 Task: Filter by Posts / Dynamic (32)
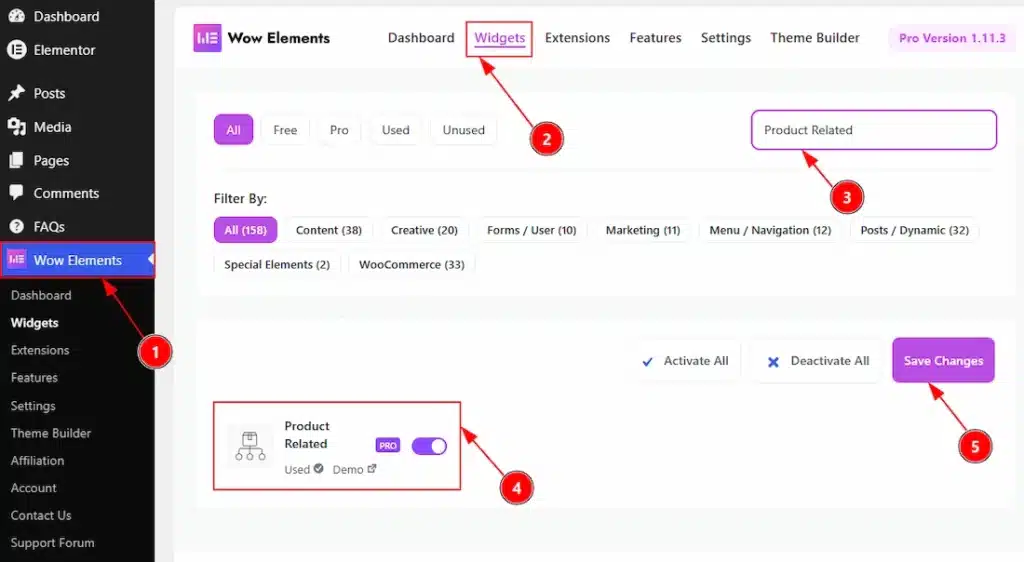(x=914, y=230)
